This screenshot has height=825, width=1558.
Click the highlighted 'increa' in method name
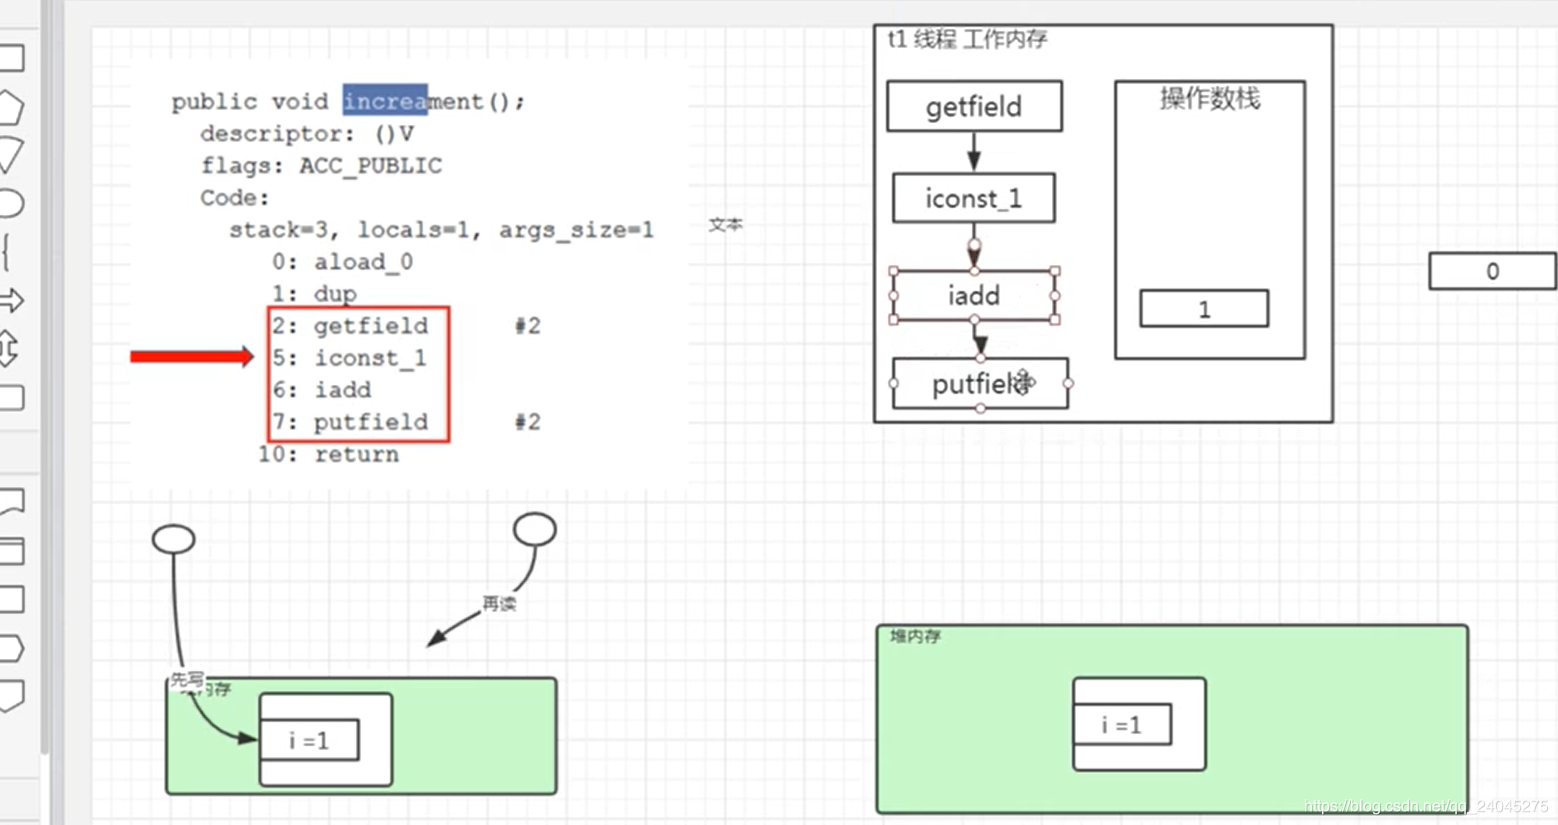point(385,100)
